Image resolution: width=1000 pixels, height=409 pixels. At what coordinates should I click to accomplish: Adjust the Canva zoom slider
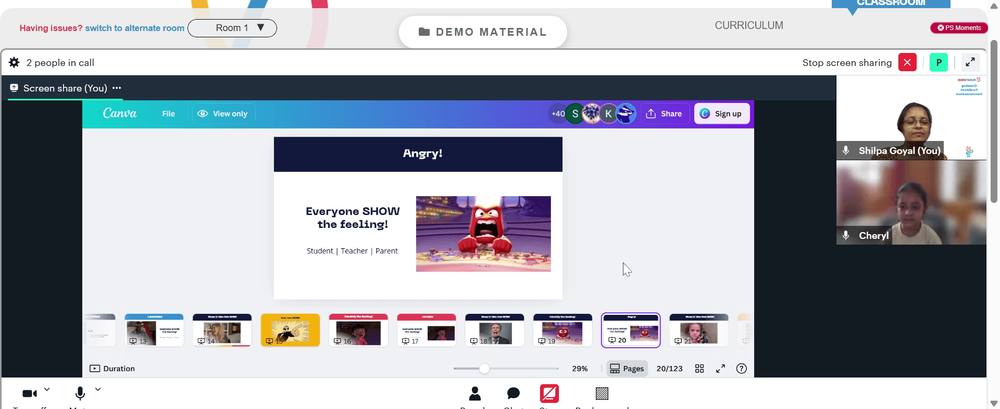(x=484, y=368)
